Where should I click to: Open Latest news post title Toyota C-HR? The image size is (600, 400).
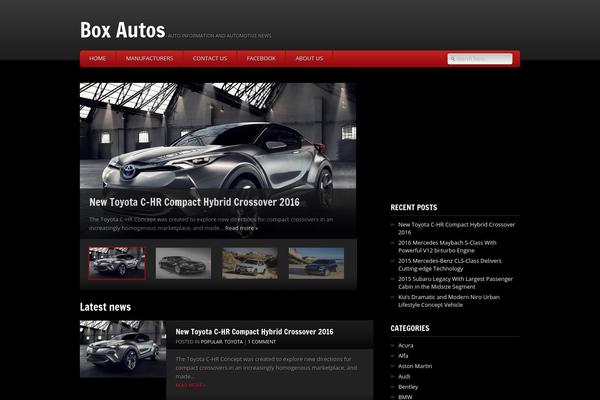click(x=254, y=332)
